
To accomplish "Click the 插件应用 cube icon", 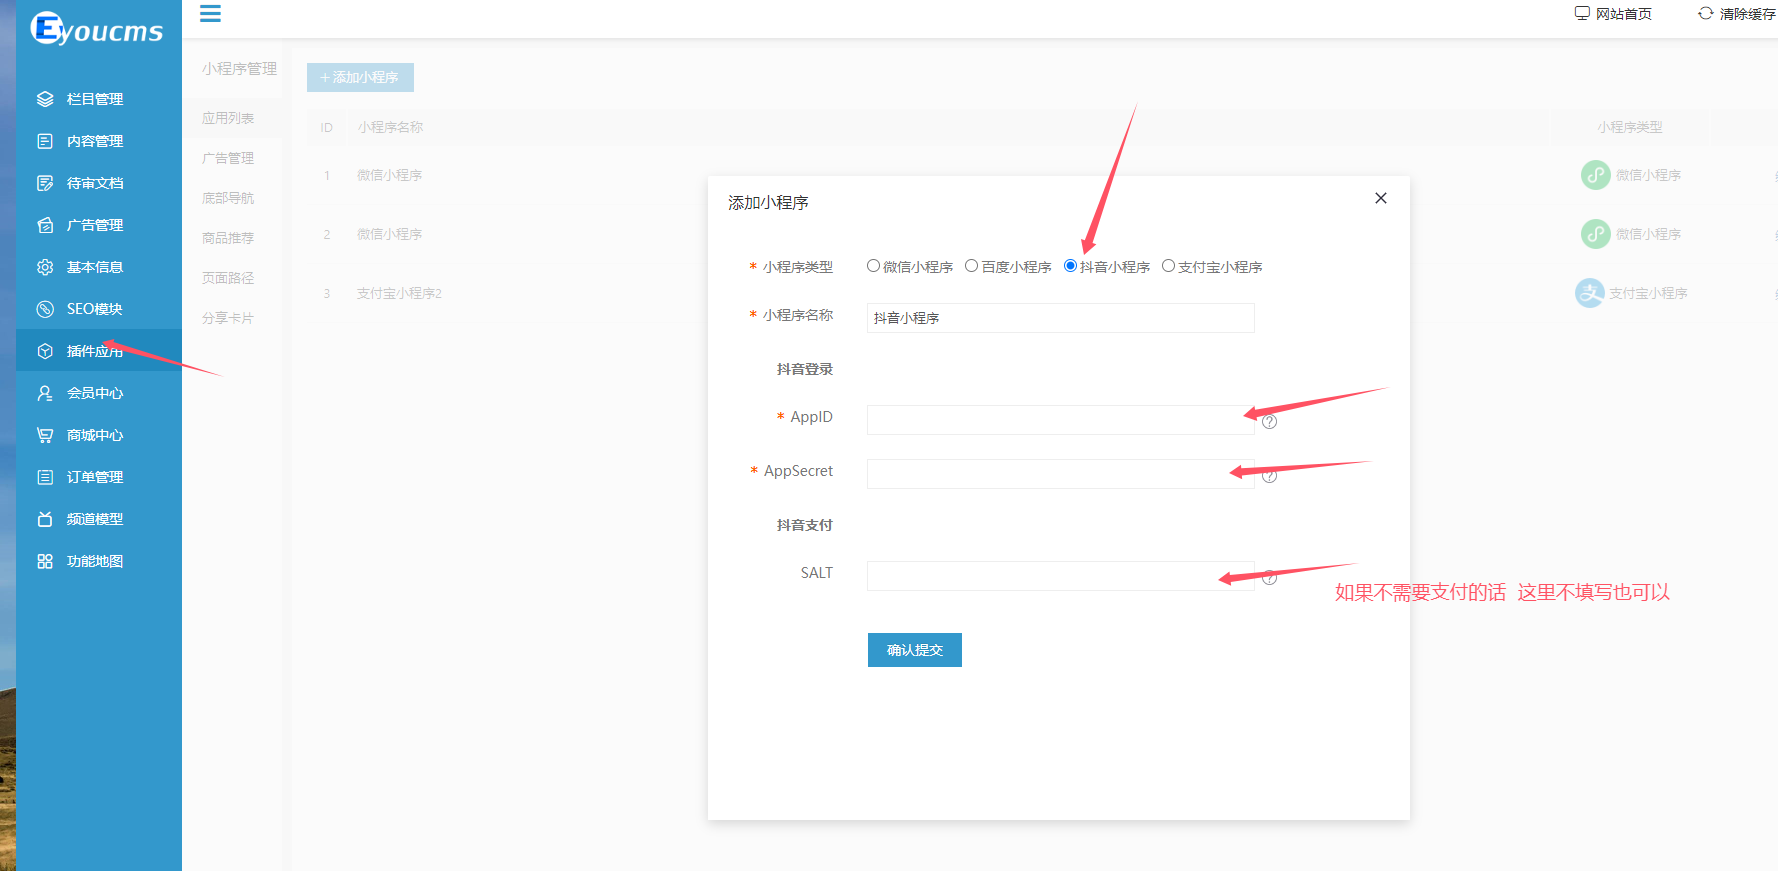I will coord(45,351).
